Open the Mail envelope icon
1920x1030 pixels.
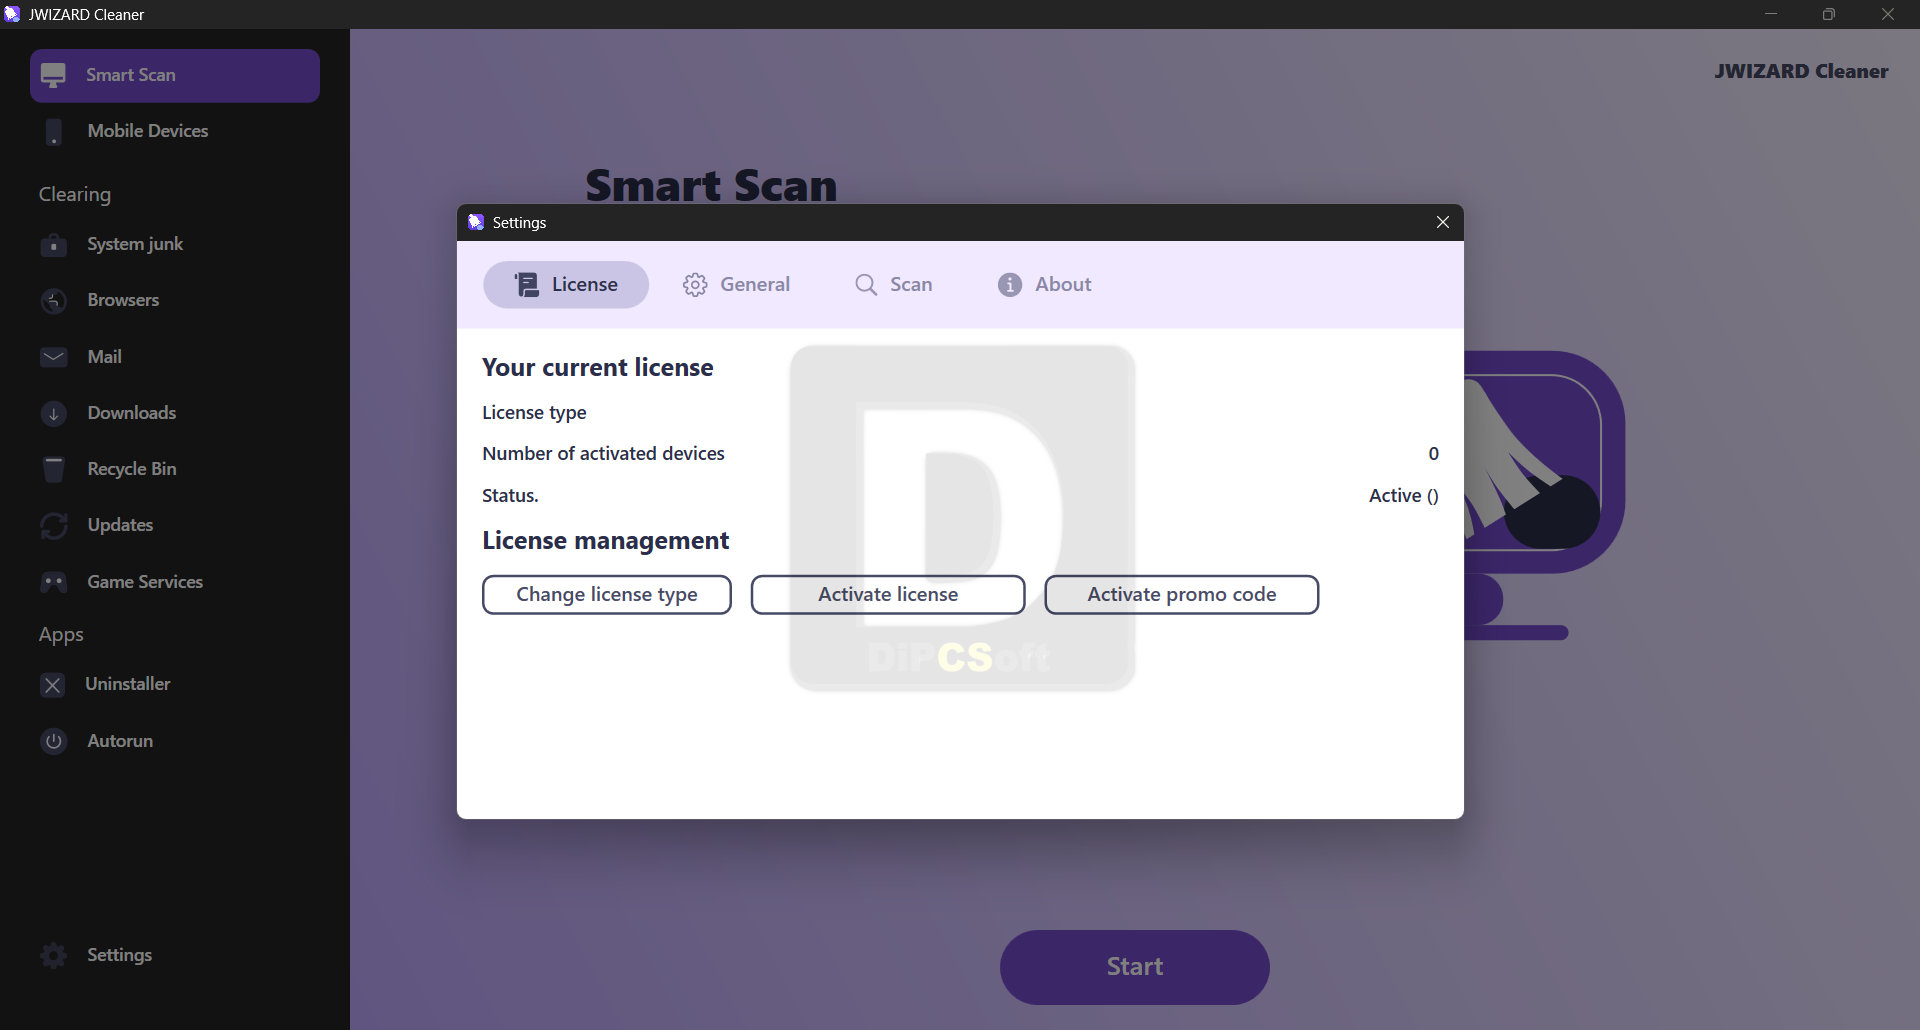point(54,357)
